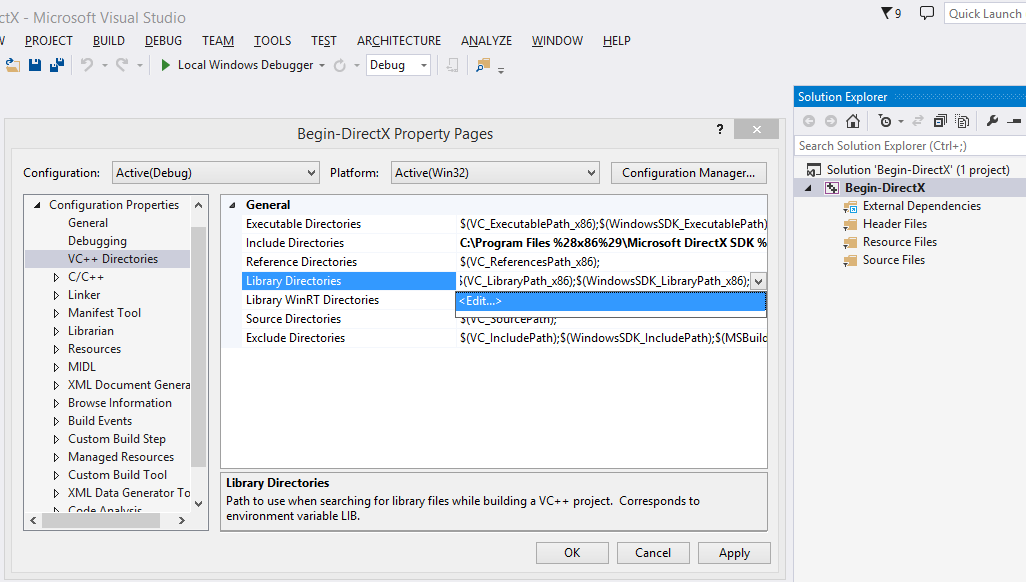Click the Search Solution Explorer field
The image size is (1026, 582).
tap(911, 146)
